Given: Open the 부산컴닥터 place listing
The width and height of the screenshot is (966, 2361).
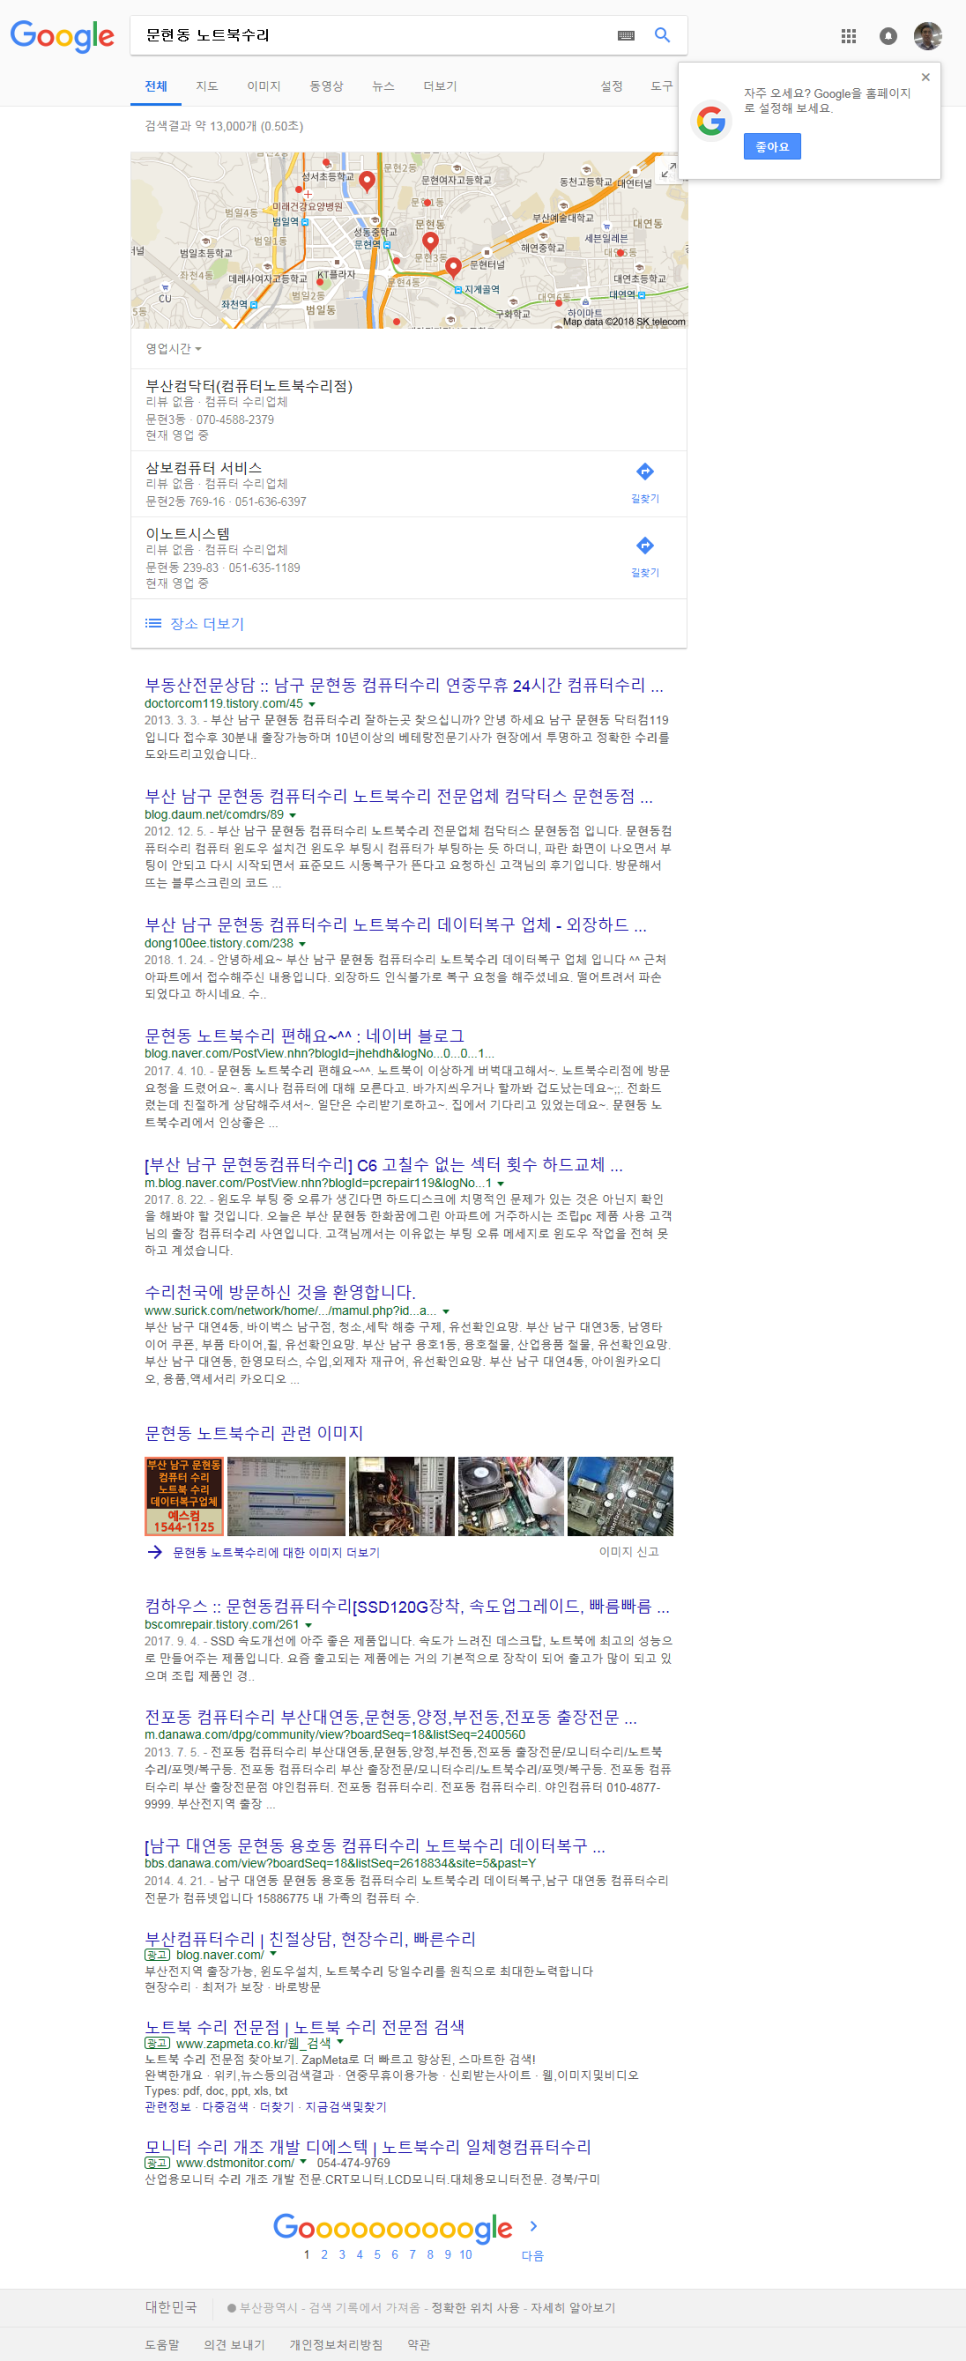Looking at the screenshot, I should (x=408, y=410).
